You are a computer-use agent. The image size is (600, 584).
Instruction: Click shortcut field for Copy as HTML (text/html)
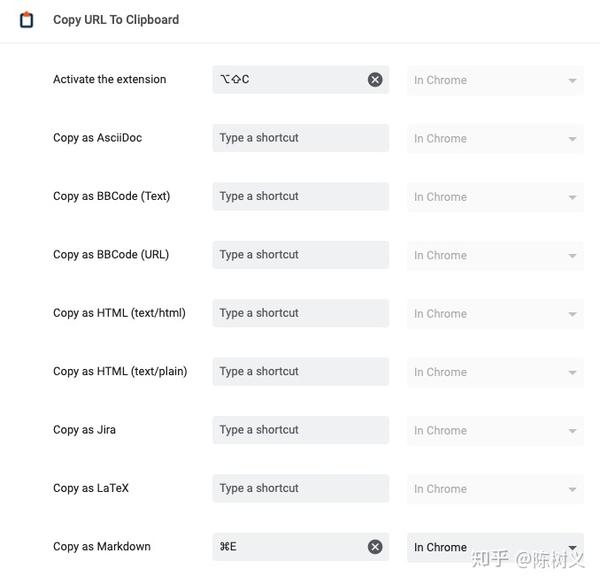pos(301,313)
